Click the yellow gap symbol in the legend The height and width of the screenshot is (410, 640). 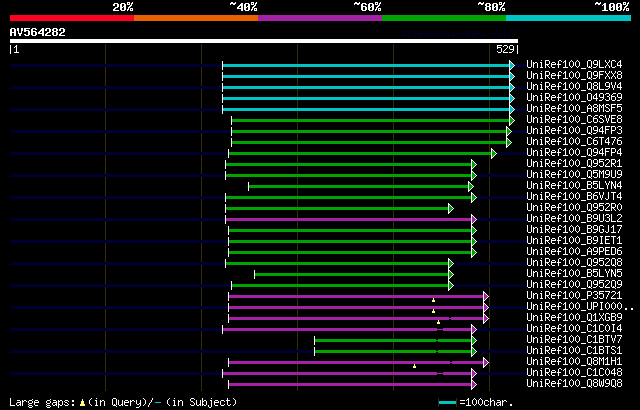tap(82, 402)
